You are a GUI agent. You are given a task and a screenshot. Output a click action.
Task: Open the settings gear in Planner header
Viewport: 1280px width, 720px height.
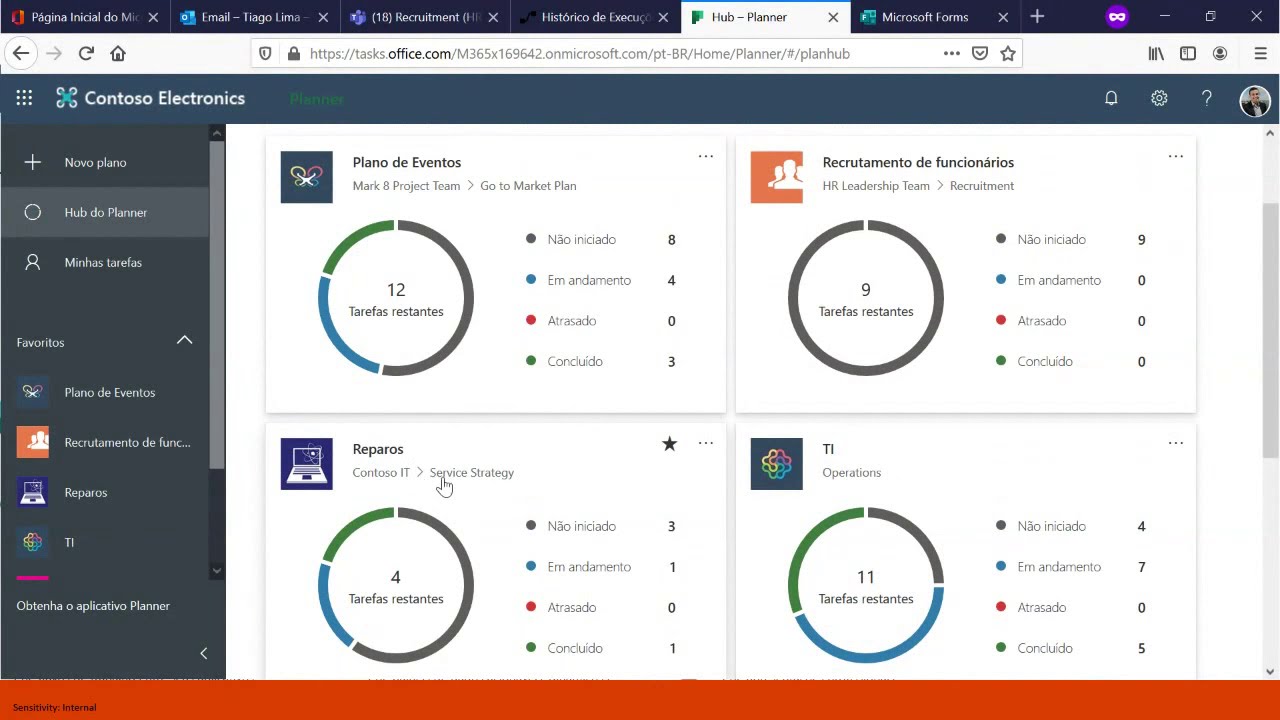coord(1159,98)
